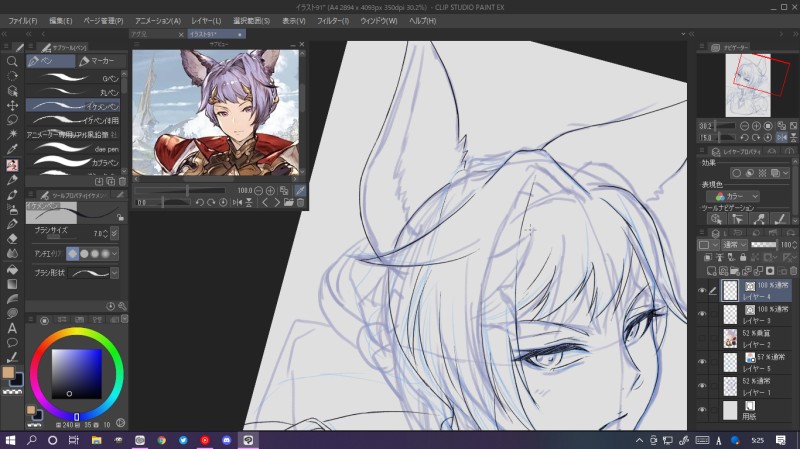Screen dimensions: 800x449
Task: Select the Zoom (magnifier) tool
Action: pos(12,62)
